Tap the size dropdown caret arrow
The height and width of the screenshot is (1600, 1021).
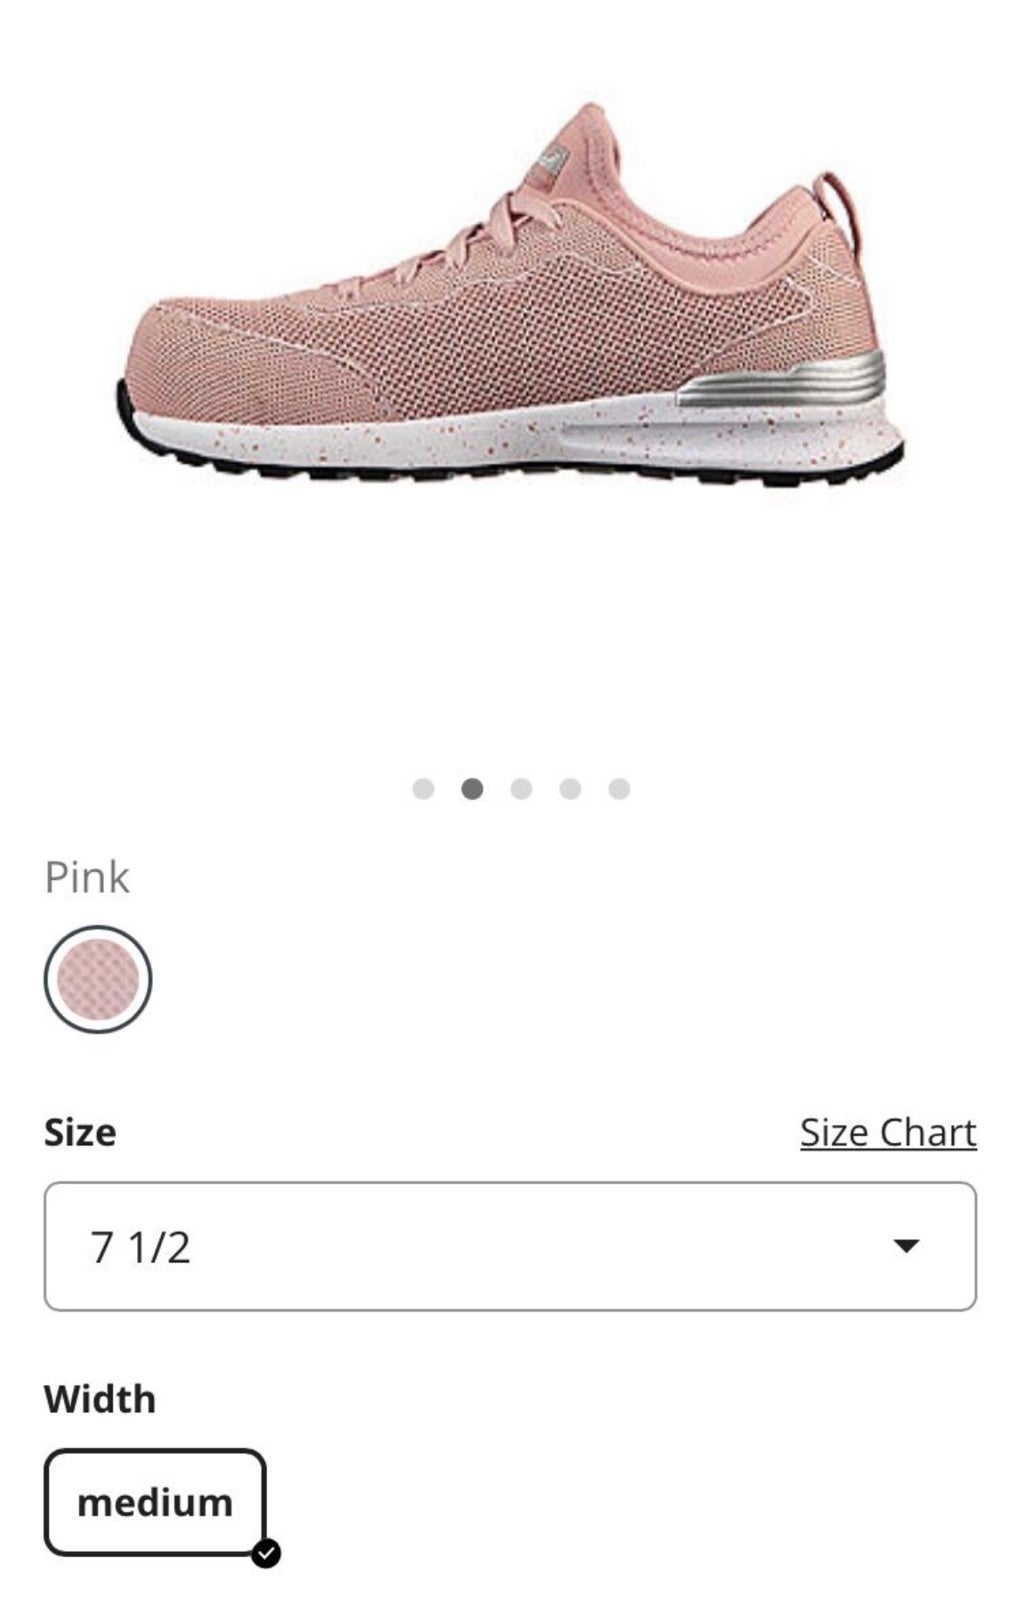906,1246
